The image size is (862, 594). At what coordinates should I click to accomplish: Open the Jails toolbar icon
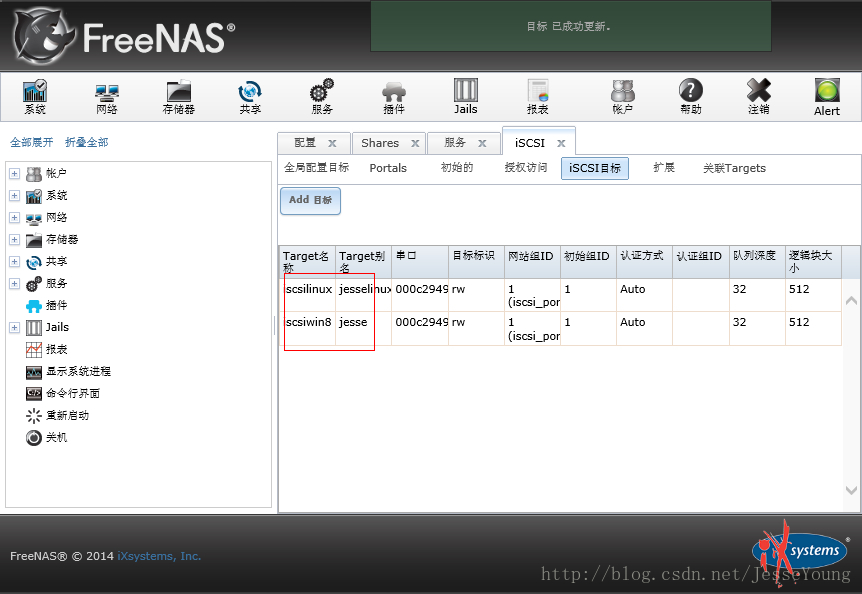466,97
